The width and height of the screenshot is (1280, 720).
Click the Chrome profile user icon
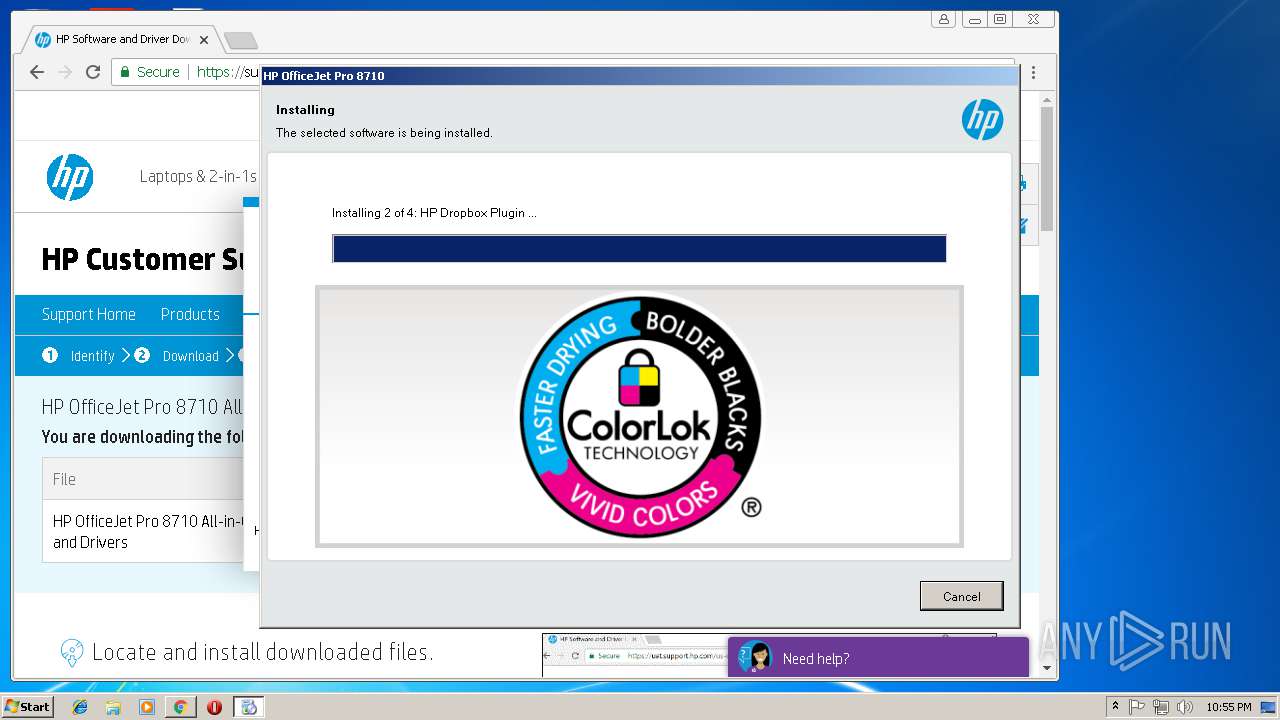[943, 19]
